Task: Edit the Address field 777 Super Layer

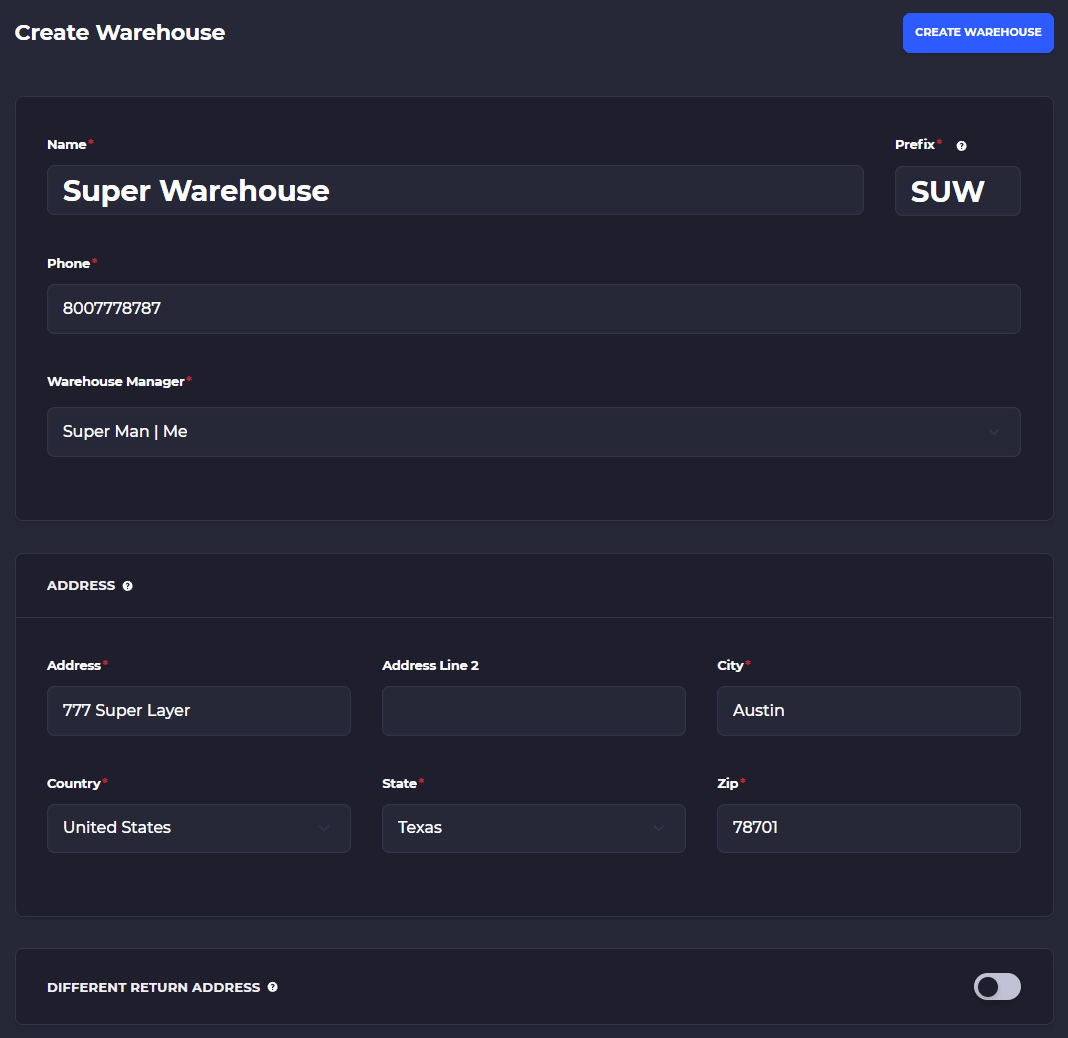Action: coord(198,710)
